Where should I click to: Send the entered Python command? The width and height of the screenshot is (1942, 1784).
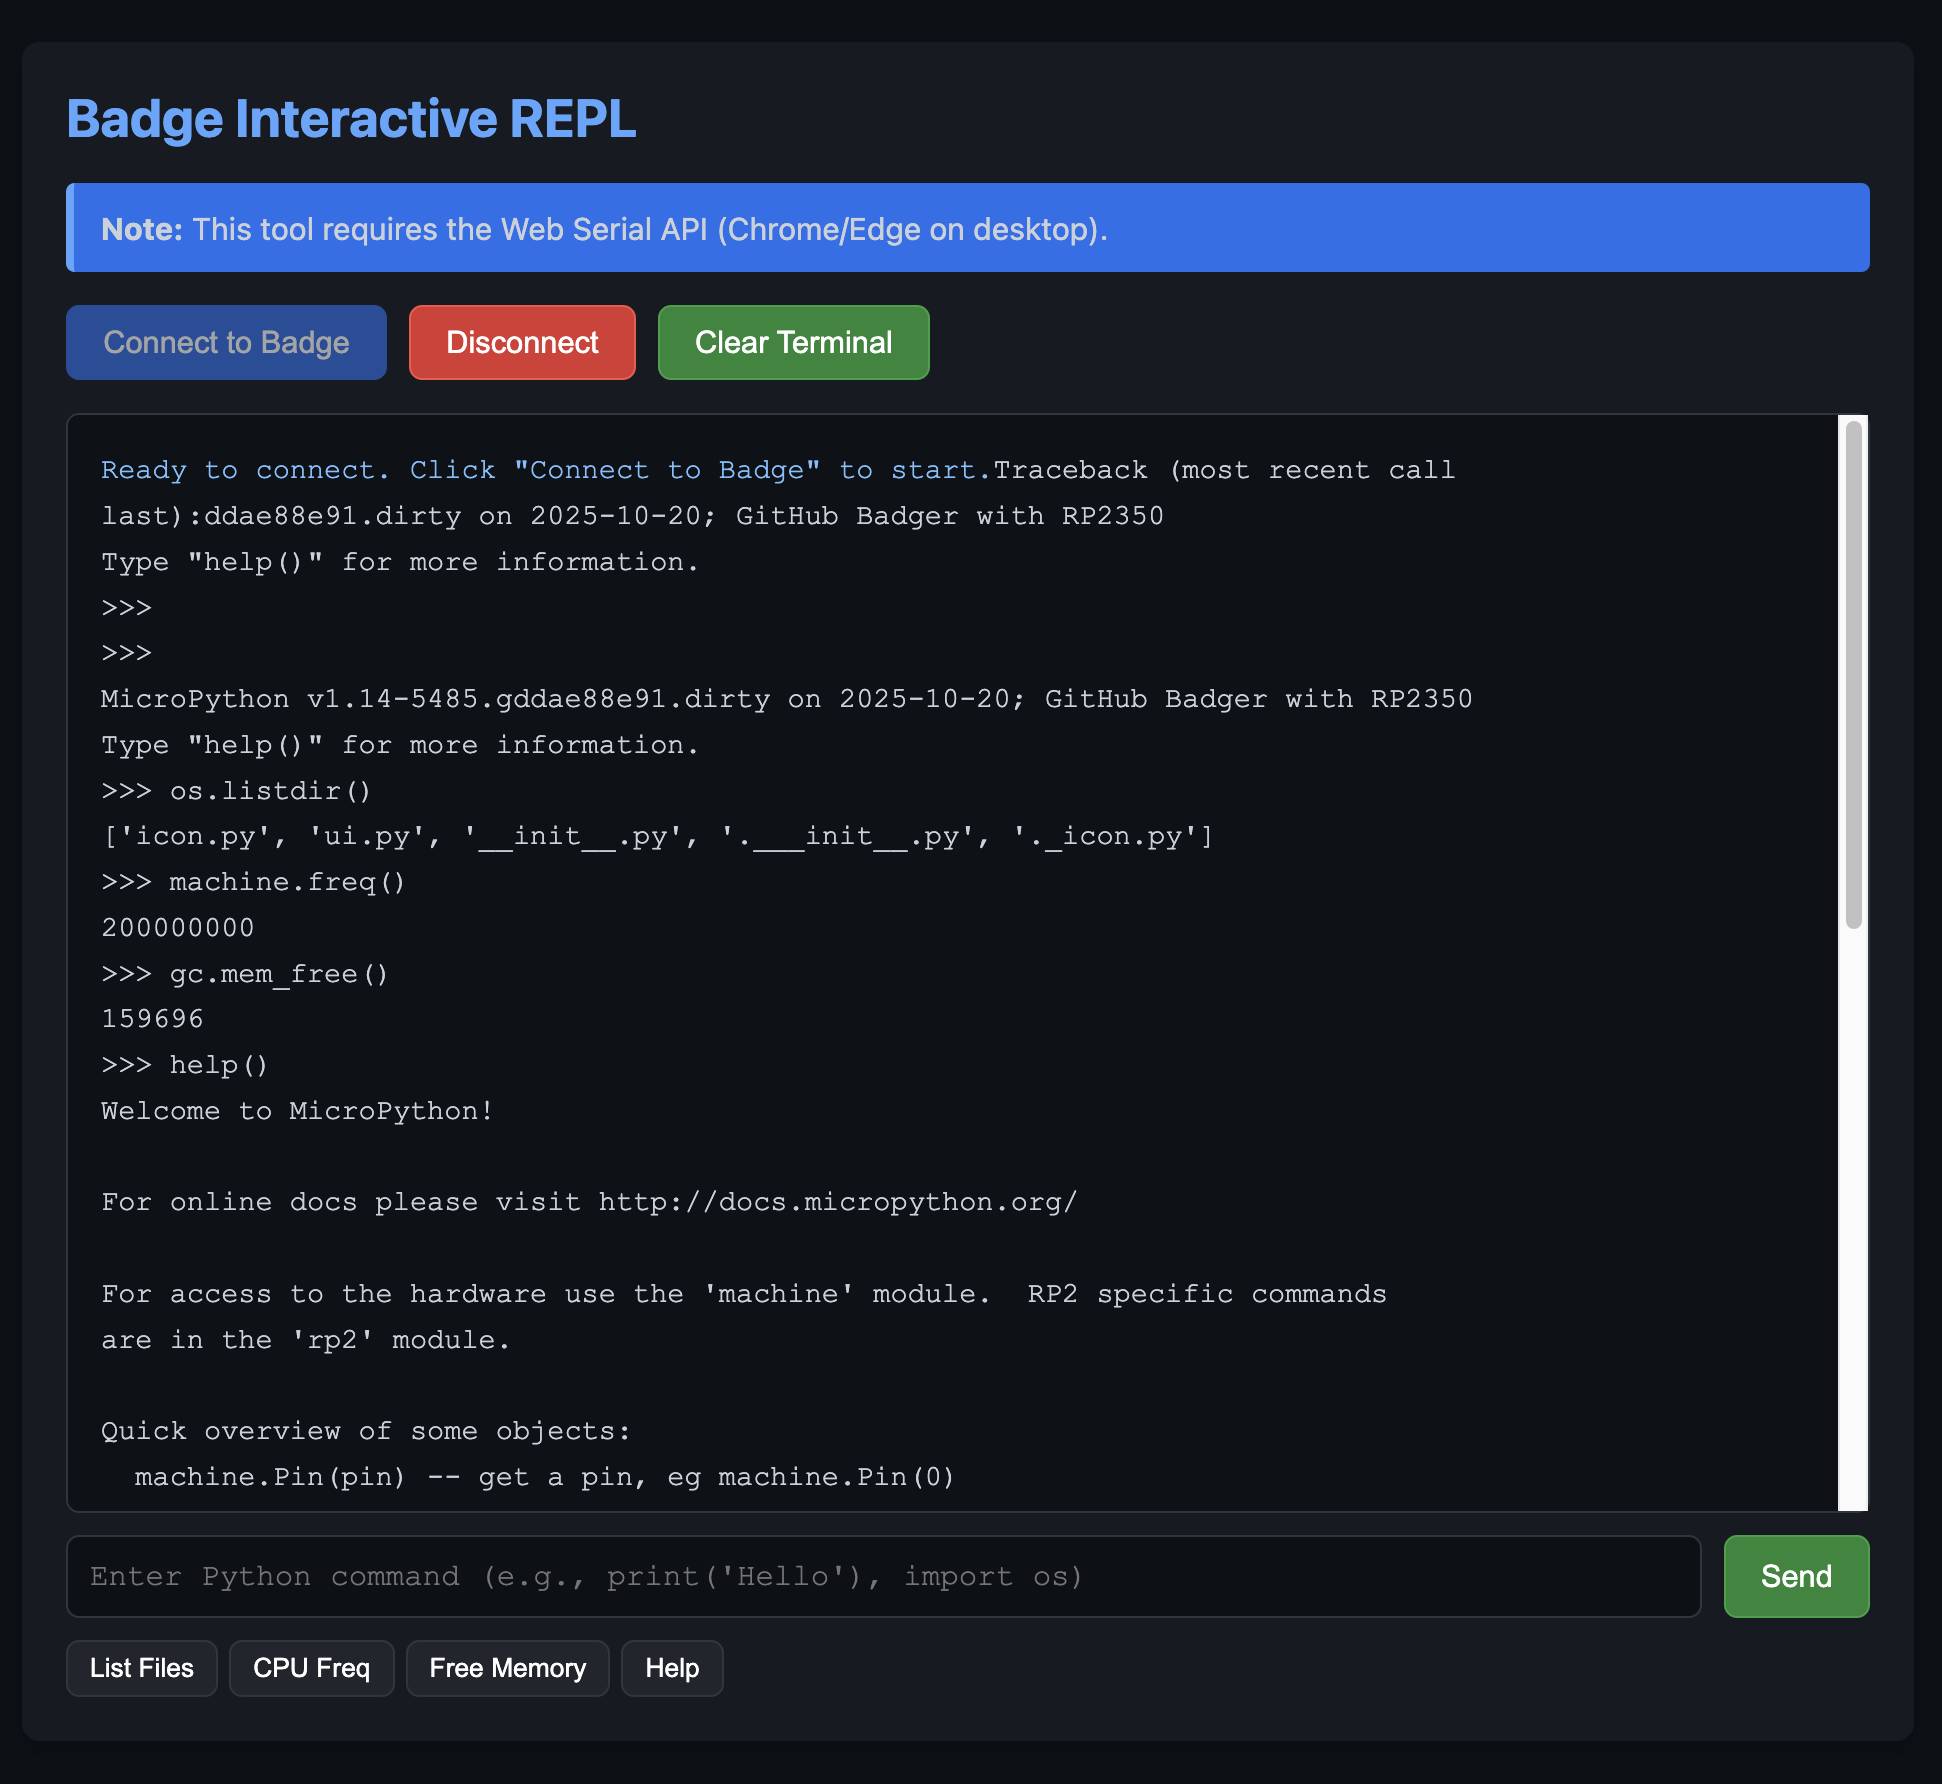point(1795,1576)
